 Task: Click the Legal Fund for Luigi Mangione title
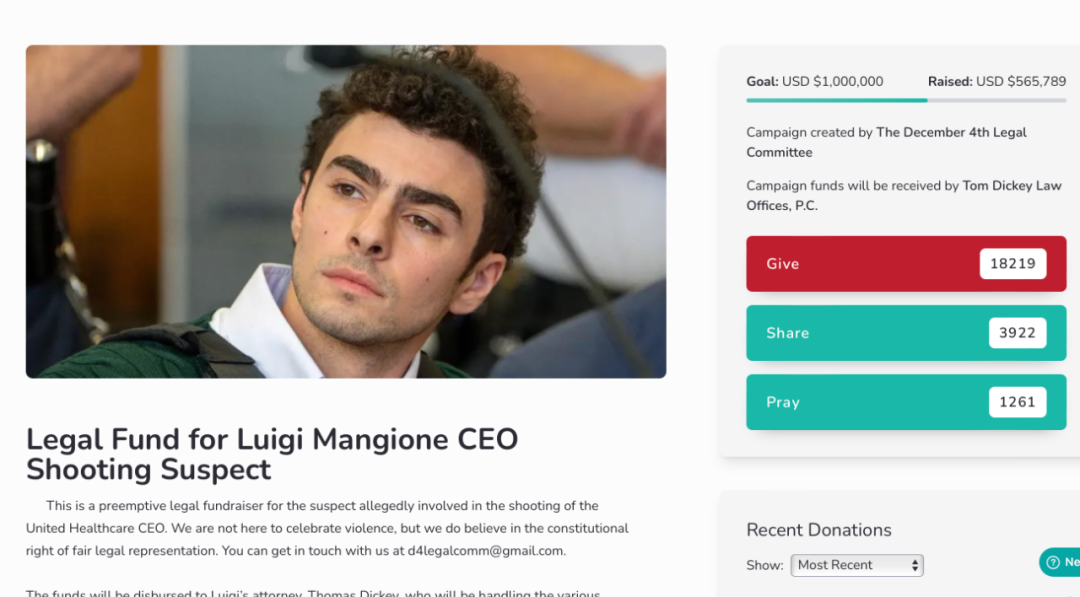tap(272, 454)
